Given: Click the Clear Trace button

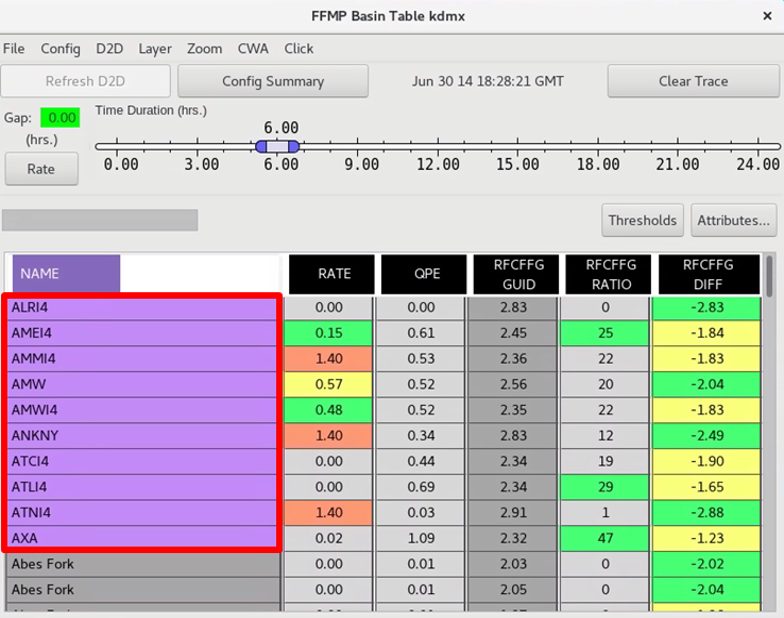Looking at the screenshot, I should coord(693,81).
